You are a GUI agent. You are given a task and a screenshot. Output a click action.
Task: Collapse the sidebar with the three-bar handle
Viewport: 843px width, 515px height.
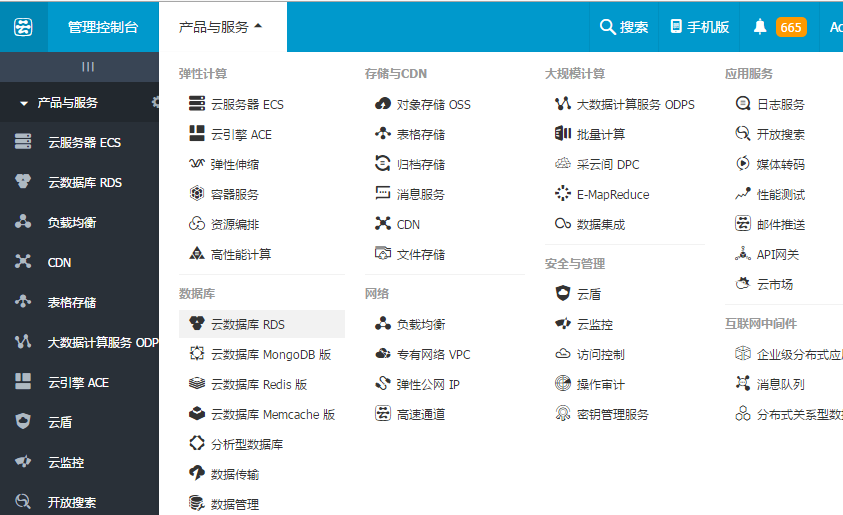[x=88, y=67]
